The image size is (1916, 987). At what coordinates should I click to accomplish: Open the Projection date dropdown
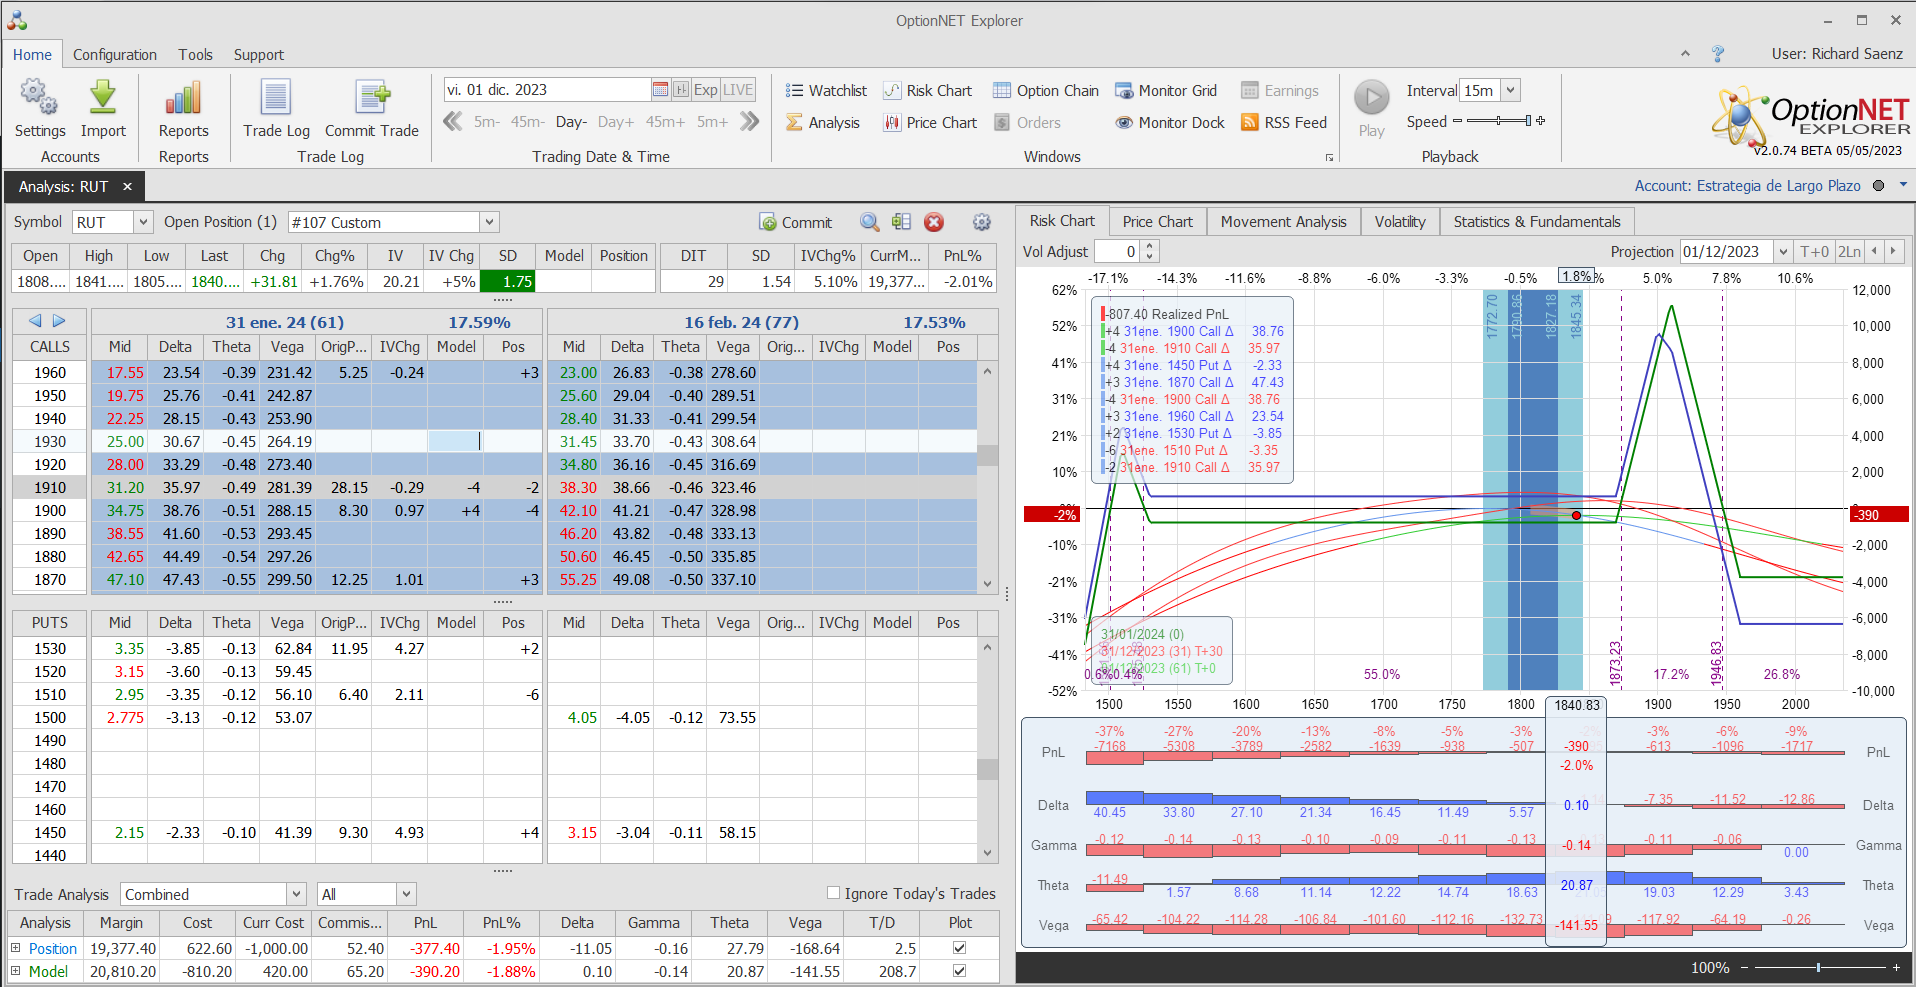click(x=1783, y=252)
